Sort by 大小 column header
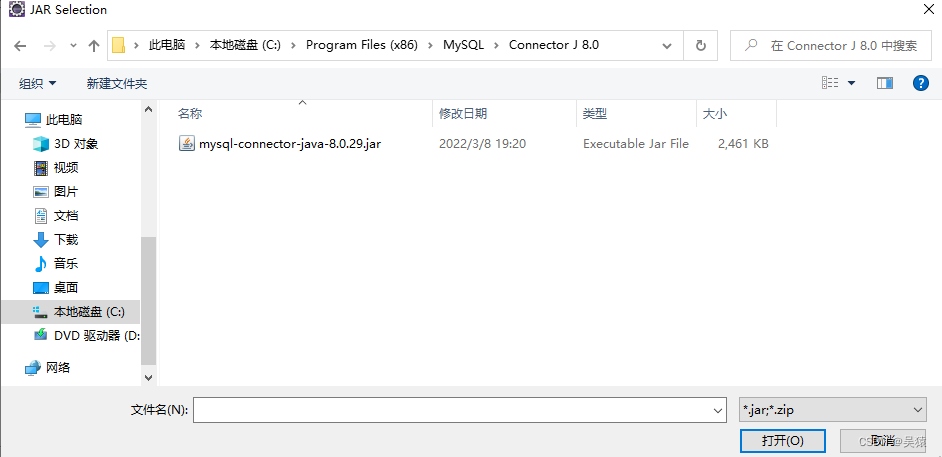This screenshot has width=942, height=457. click(716, 113)
